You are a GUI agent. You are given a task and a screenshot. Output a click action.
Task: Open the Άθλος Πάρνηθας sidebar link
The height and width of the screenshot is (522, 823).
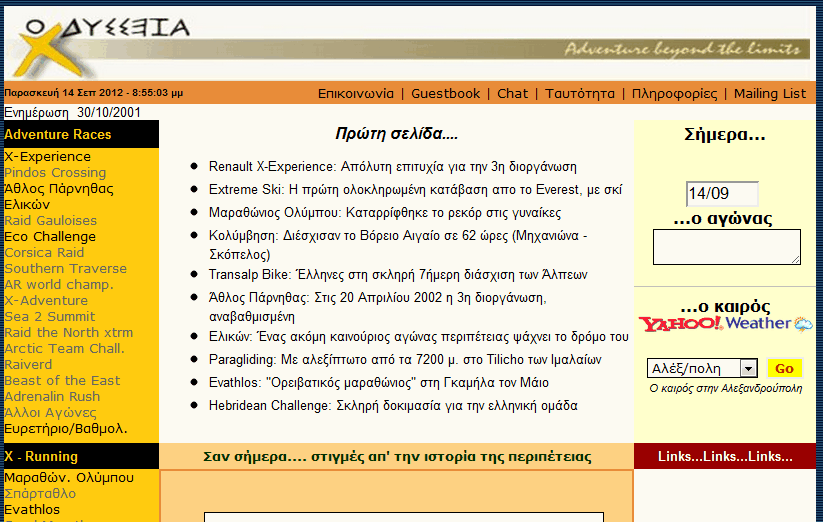[59, 188]
